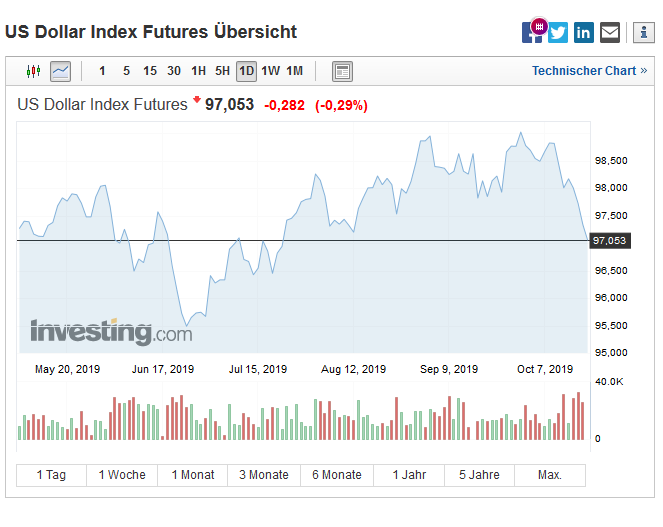Click the 97,053 price marker on the chart axis
Viewport: 663px width, 527px height.
tap(609, 241)
